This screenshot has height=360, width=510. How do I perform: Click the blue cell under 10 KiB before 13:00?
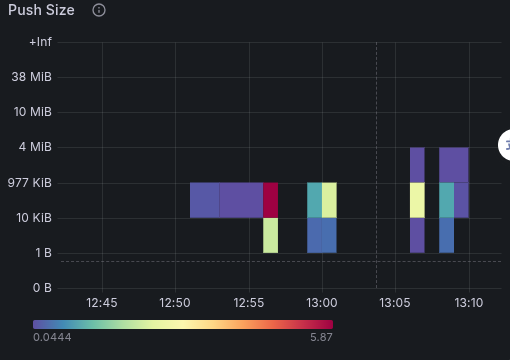[314, 235]
